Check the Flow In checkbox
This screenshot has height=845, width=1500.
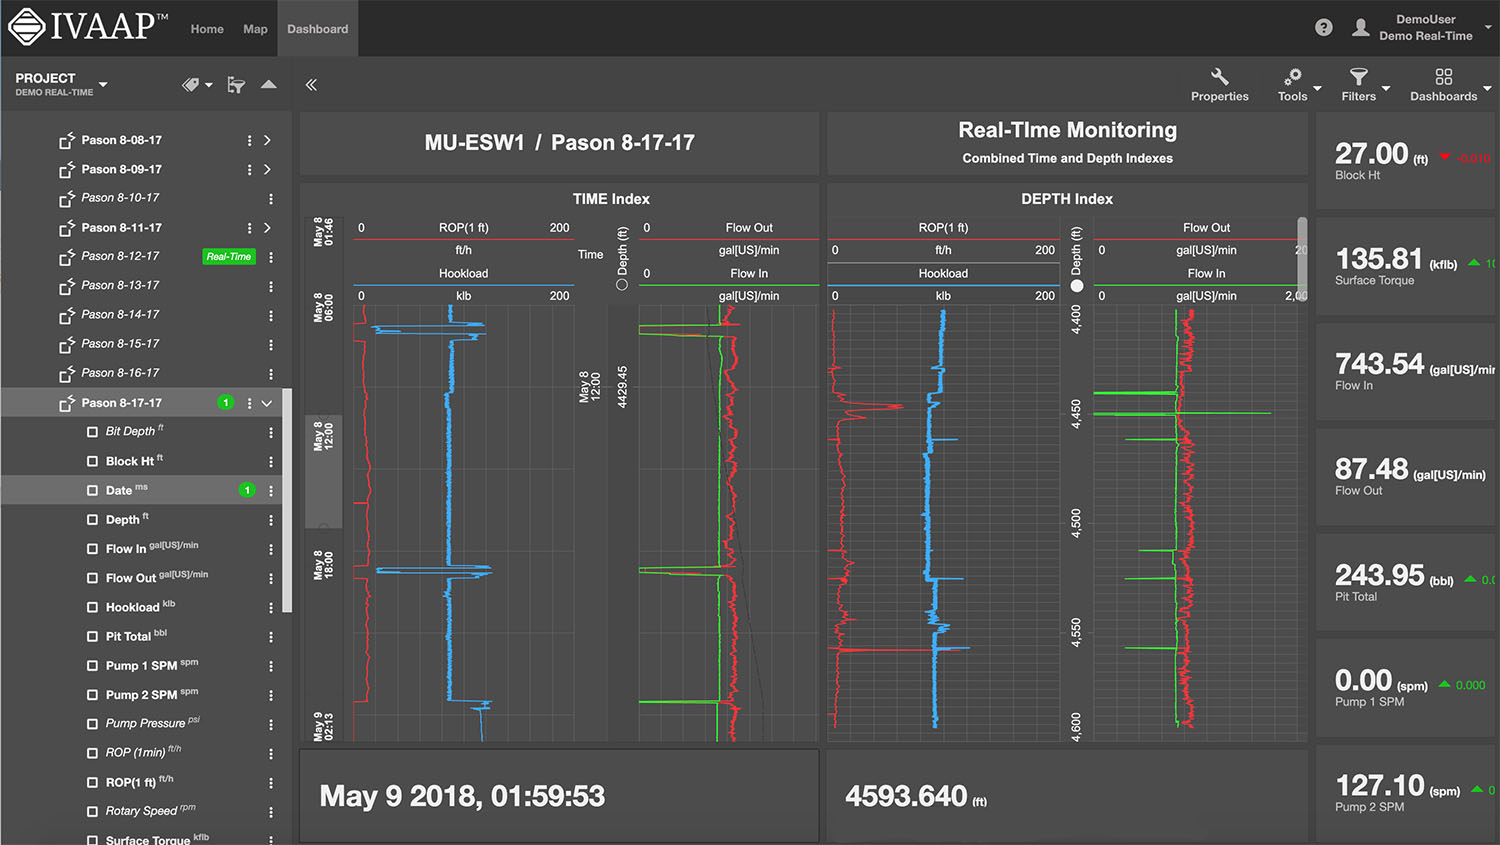click(x=93, y=548)
